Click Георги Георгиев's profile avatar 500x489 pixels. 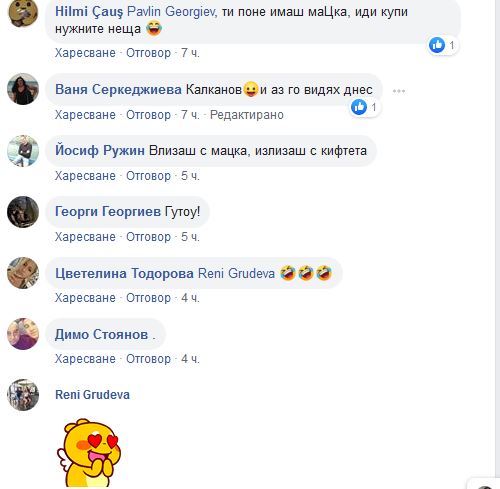[23, 212]
